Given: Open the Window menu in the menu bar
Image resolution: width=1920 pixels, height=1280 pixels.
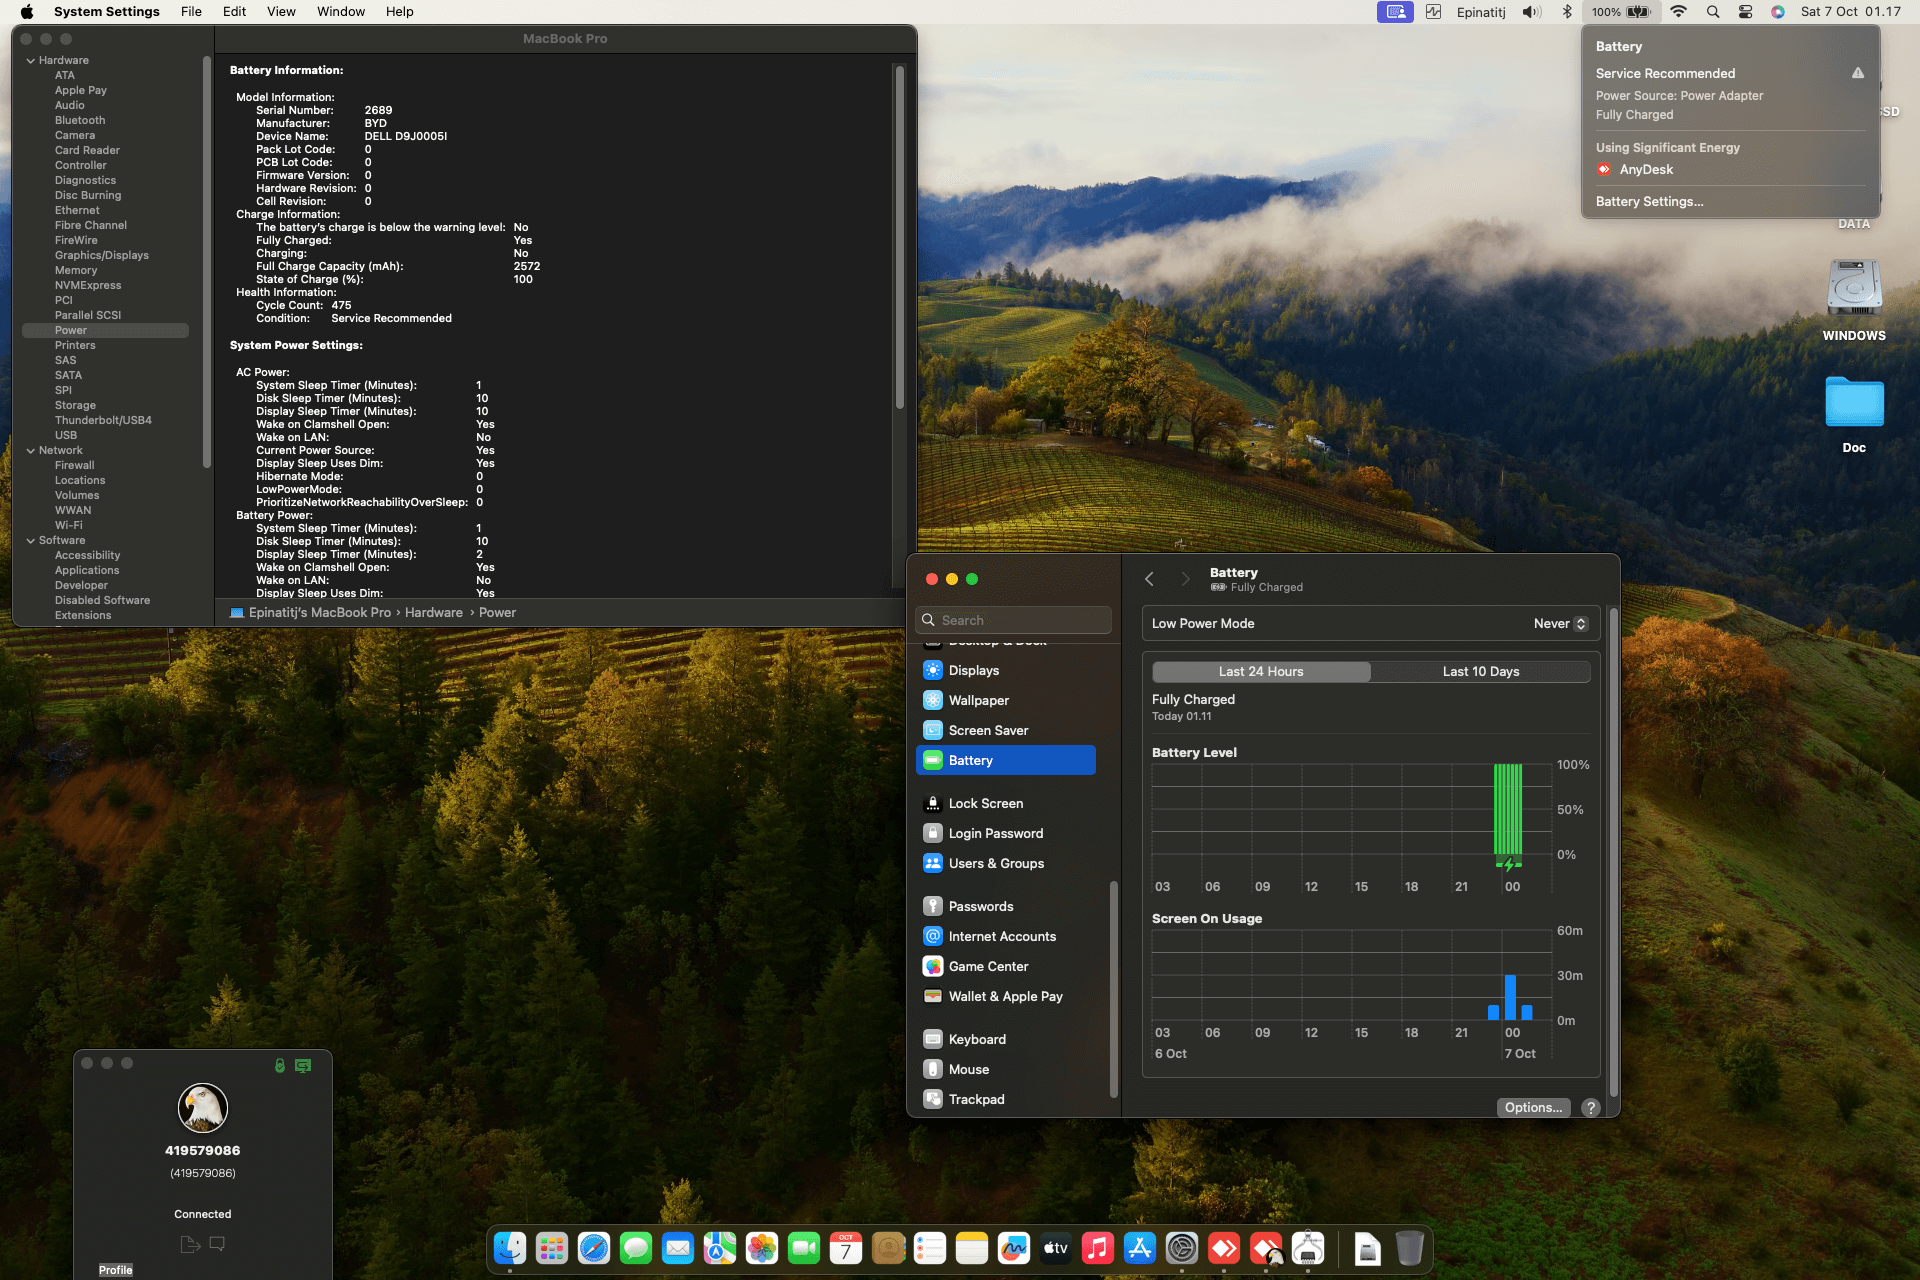Looking at the screenshot, I should (x=340, y=12).
